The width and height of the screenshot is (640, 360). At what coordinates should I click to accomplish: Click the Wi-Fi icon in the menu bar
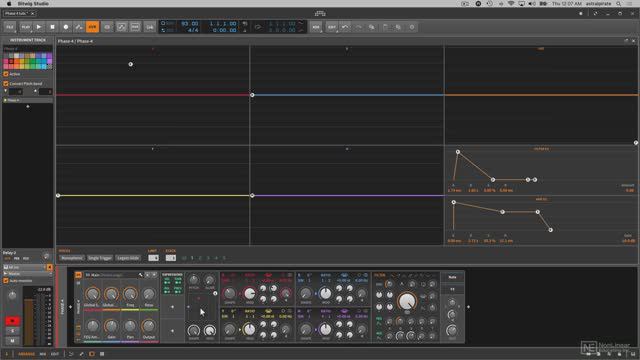point(511,3)
